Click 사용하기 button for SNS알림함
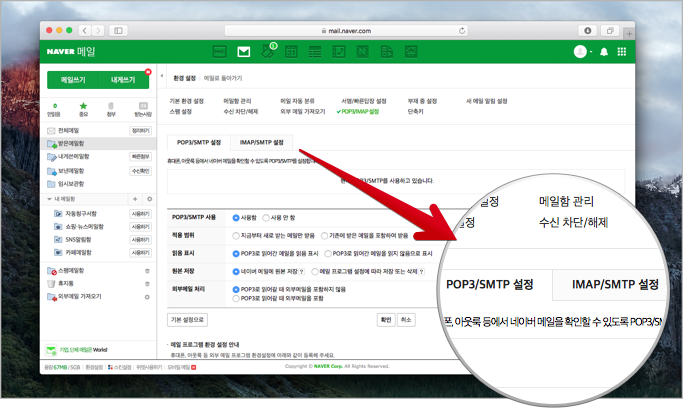683x408 pixels. tap(141, 239)
